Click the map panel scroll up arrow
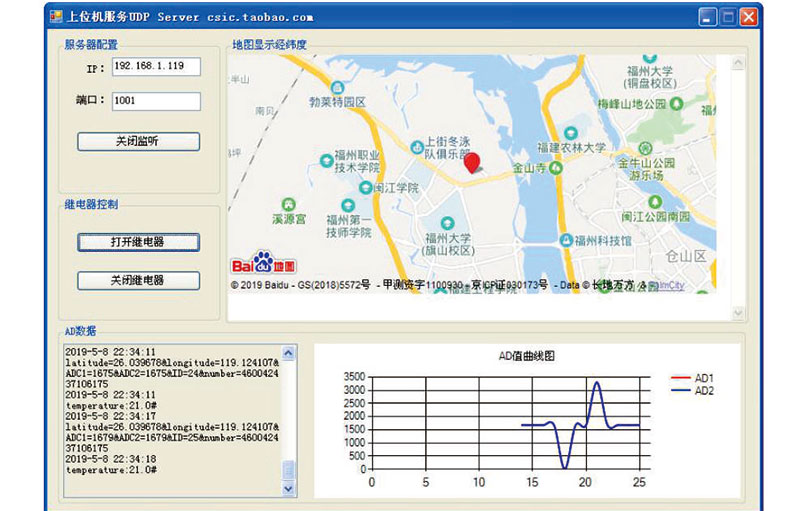The width and height of the screenshot is (800, 511). pos(738,63)
